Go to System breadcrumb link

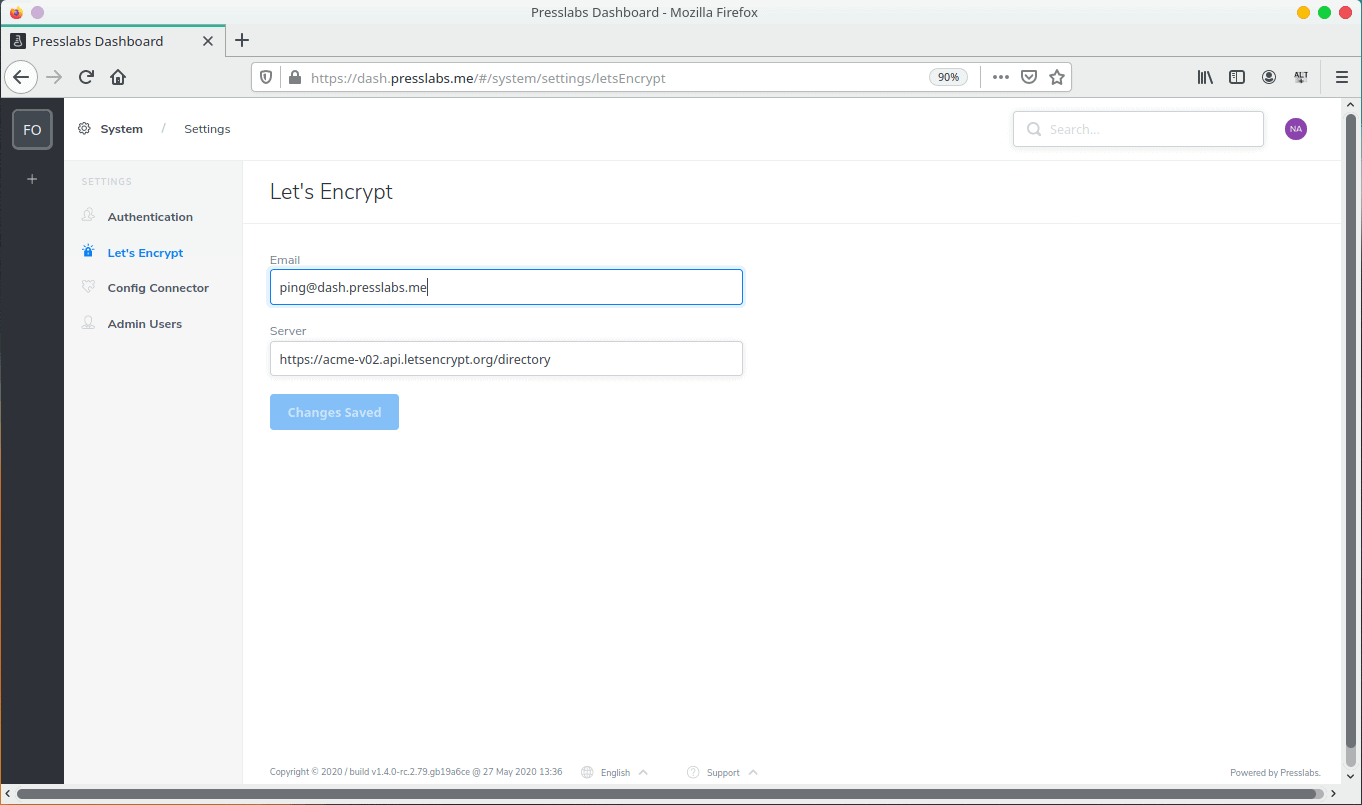(x=122, y=129)
